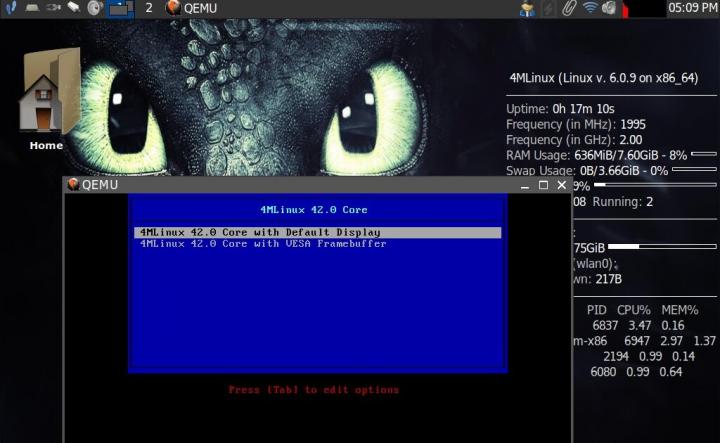
Task: Switch to workspace 1 in pager
Action: (120, 8)
